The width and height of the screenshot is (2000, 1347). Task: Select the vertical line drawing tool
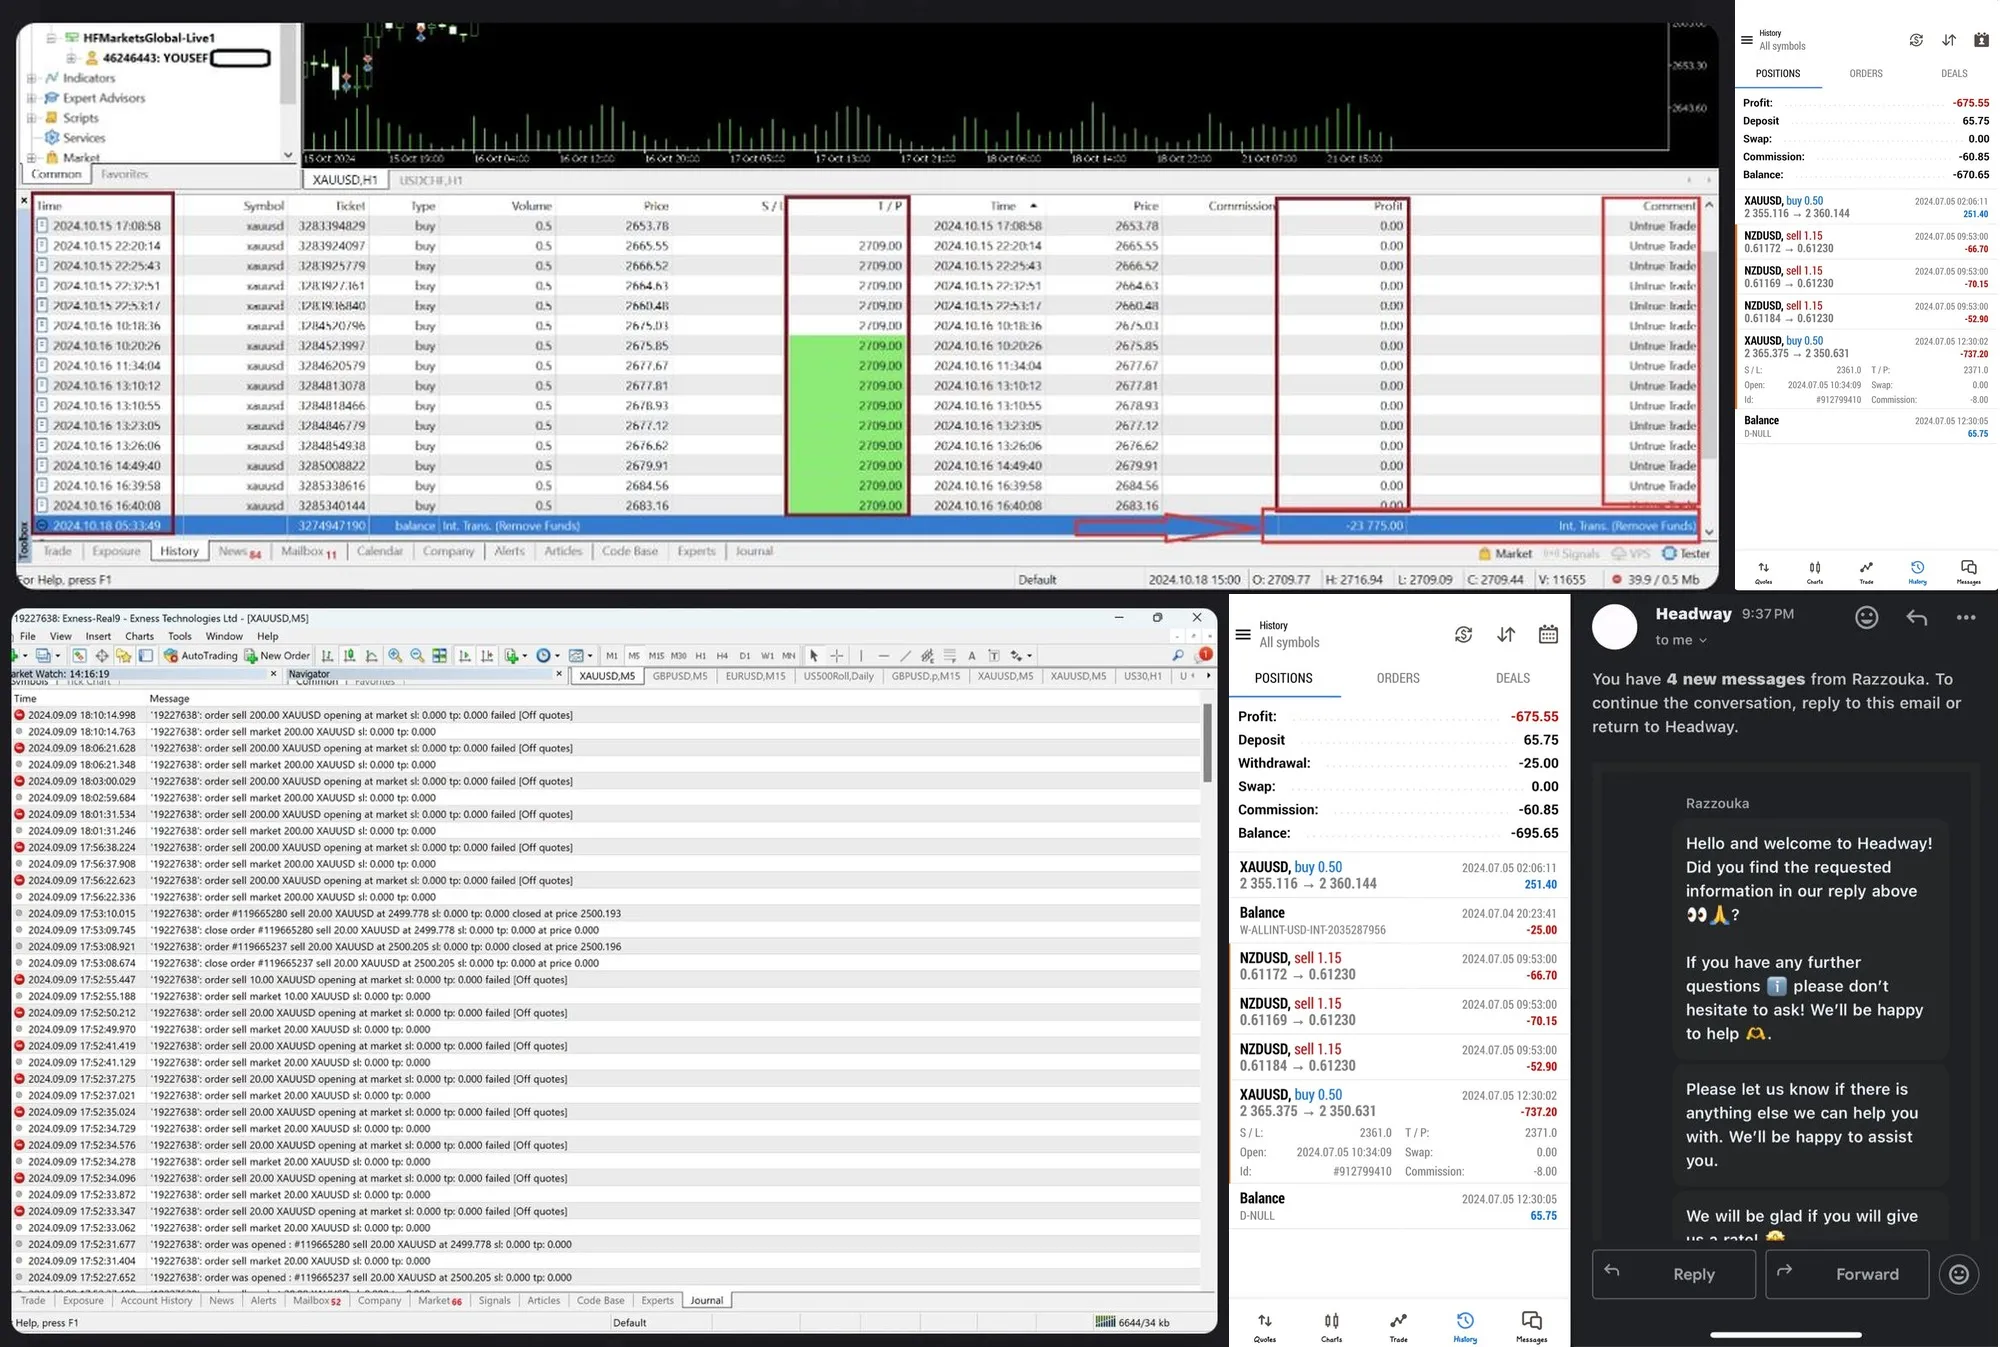861,656
